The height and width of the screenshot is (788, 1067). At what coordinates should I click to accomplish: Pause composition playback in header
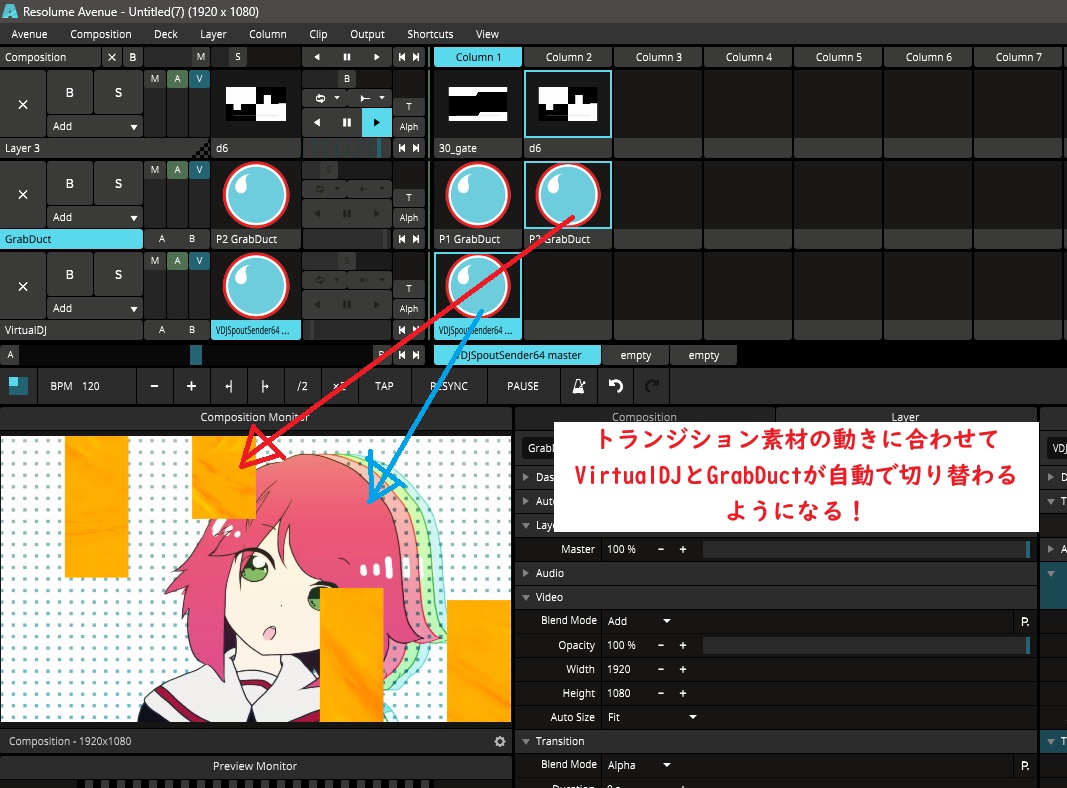(x=347, y=57)
